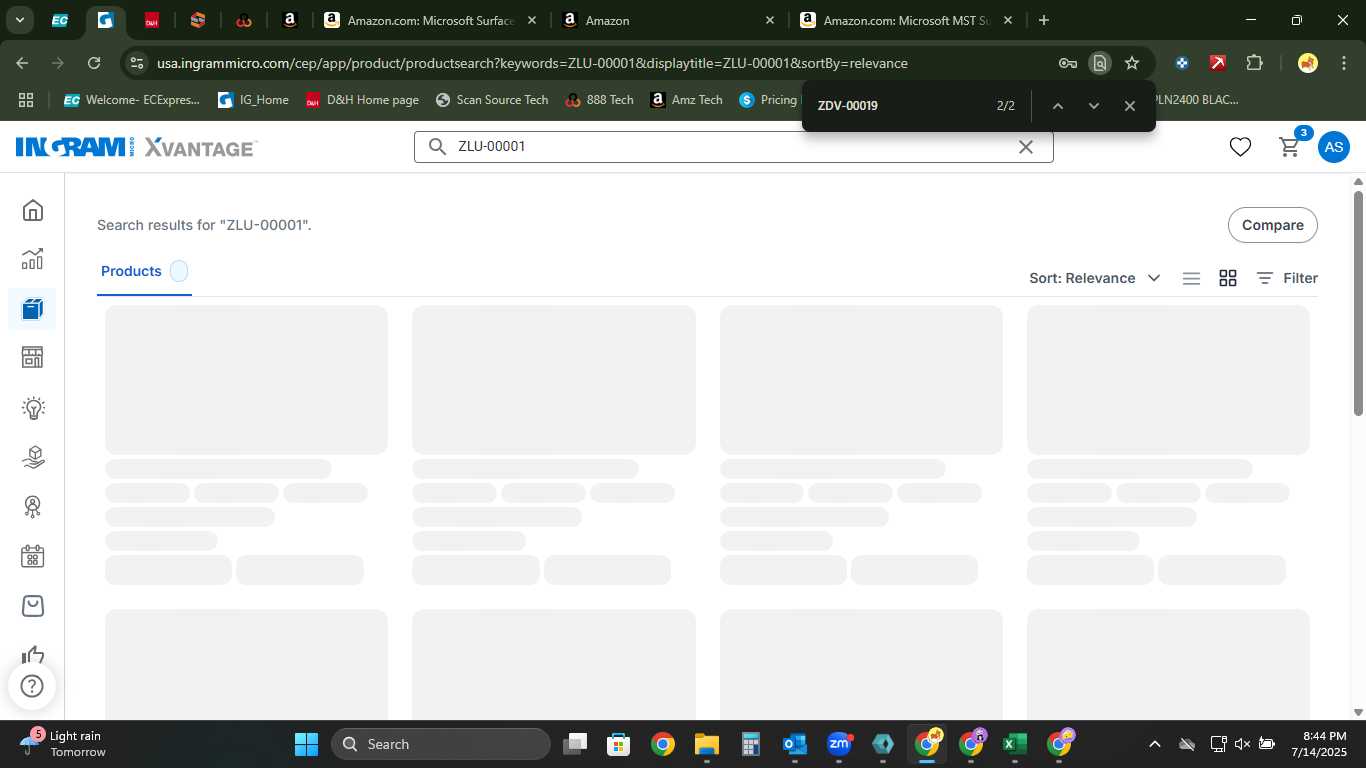Click the address bar URL
The height and width of the screenshot is (768, 1366).
[532, 63]
